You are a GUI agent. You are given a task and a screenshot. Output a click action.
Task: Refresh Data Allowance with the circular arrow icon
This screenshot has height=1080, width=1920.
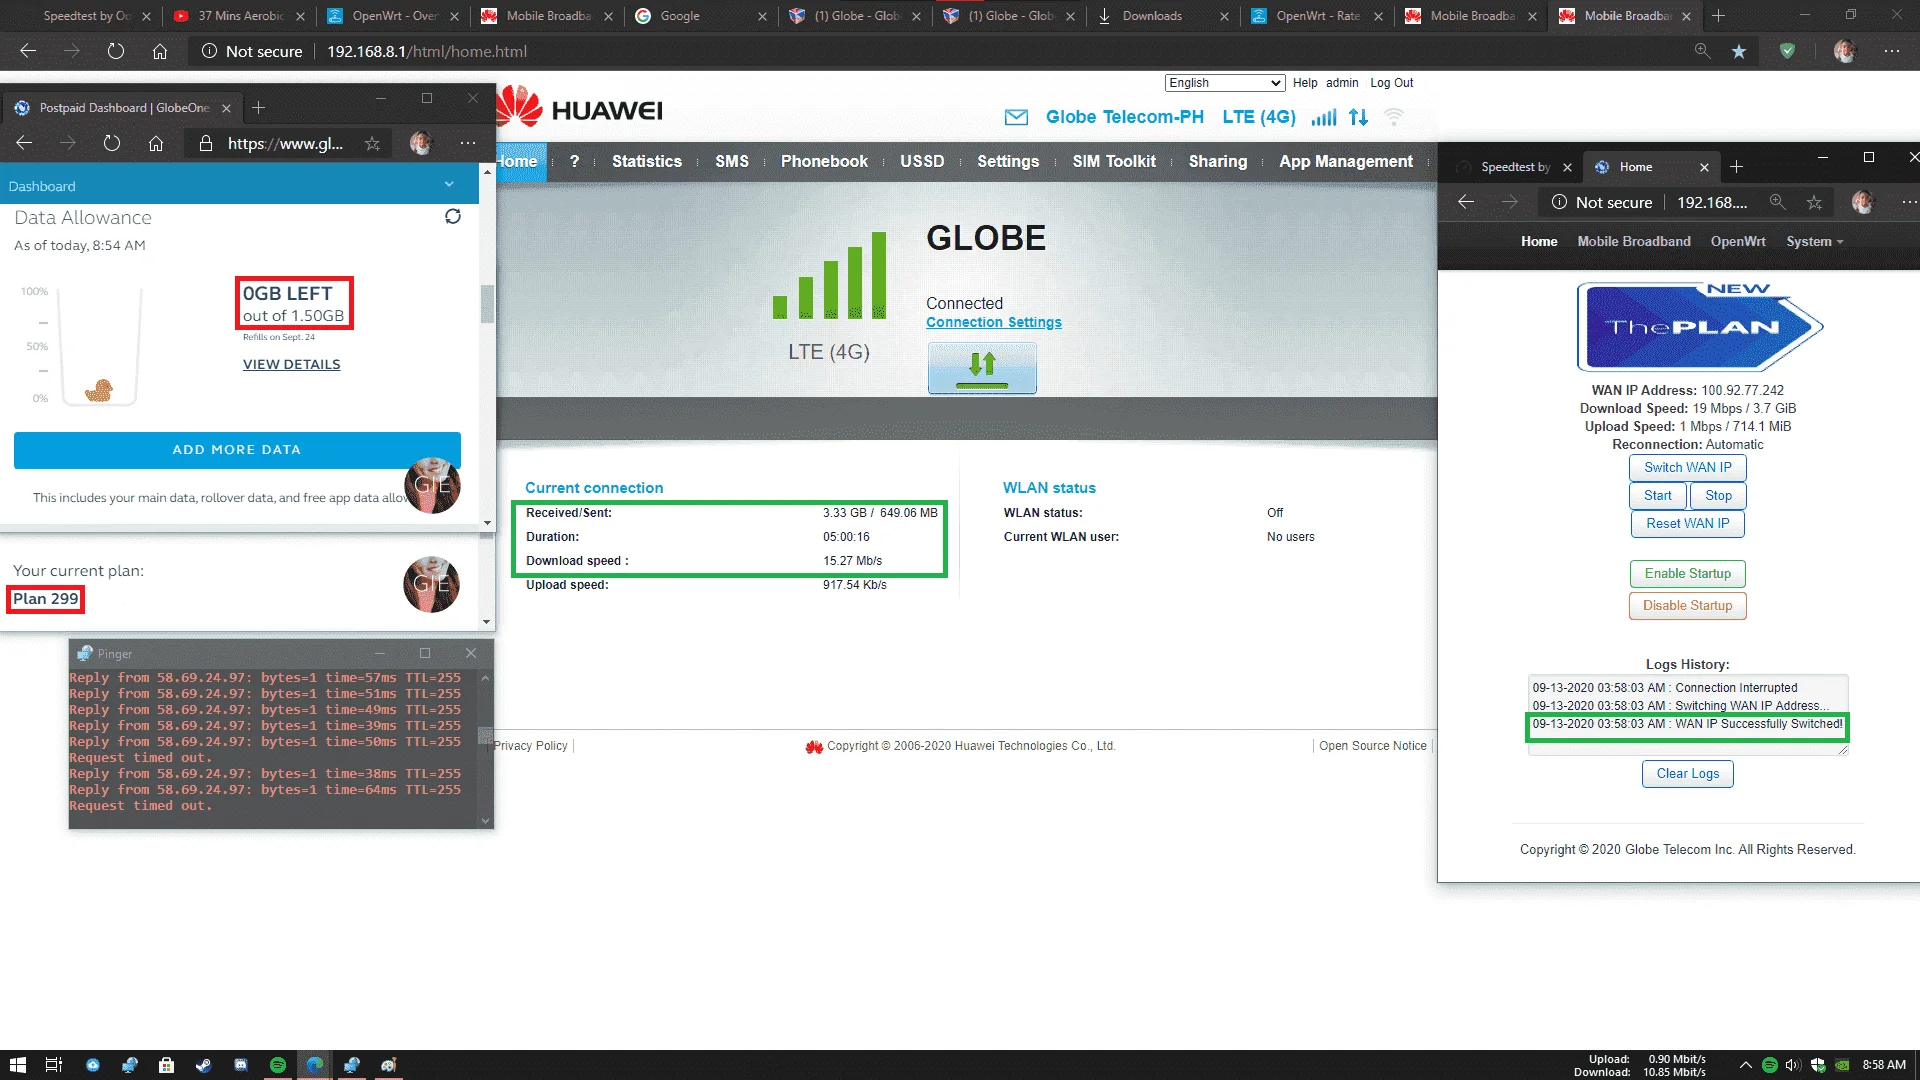click(453, 217)
